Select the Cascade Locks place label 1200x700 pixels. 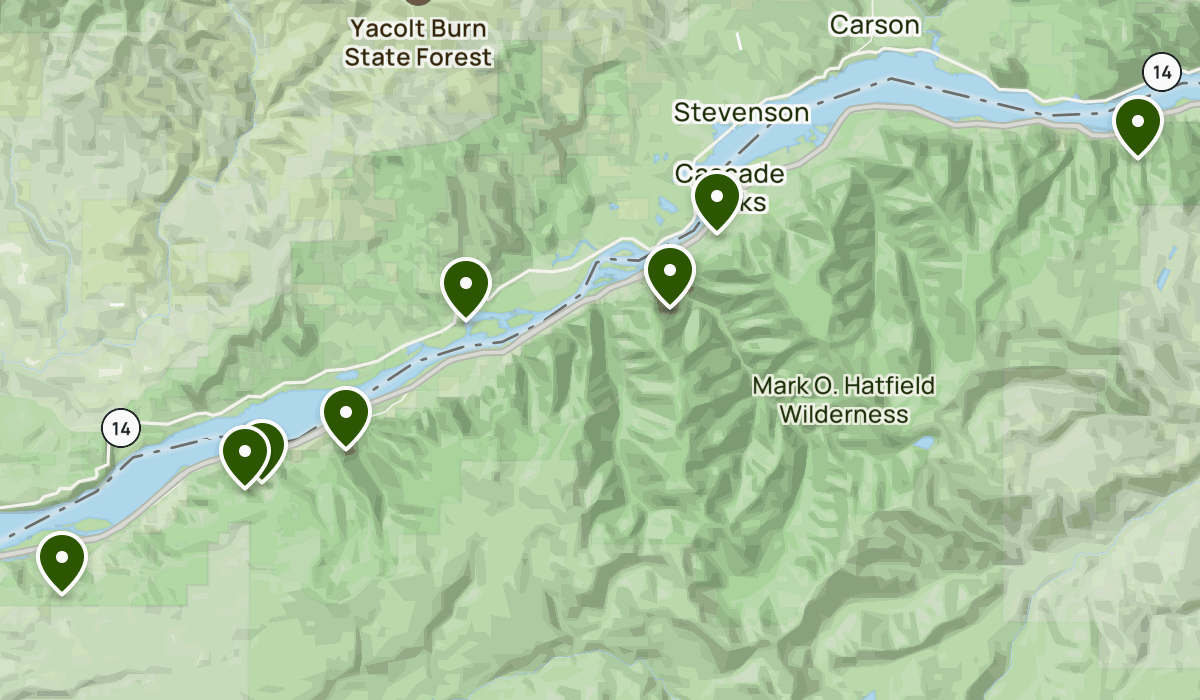[x=729, y=187]
